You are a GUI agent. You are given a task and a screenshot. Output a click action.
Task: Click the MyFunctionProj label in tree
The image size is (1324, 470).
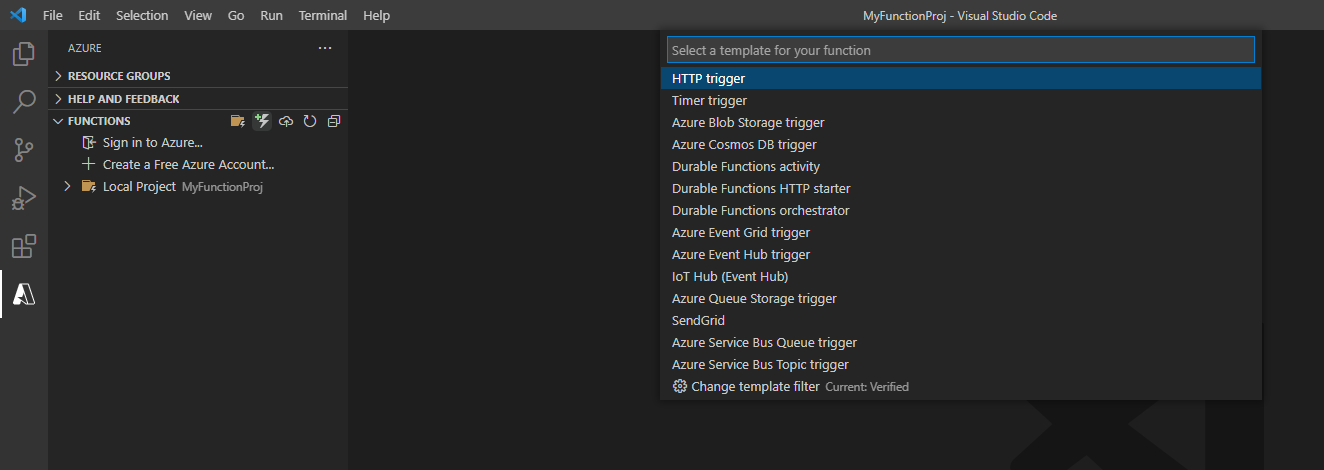[222, 187]
